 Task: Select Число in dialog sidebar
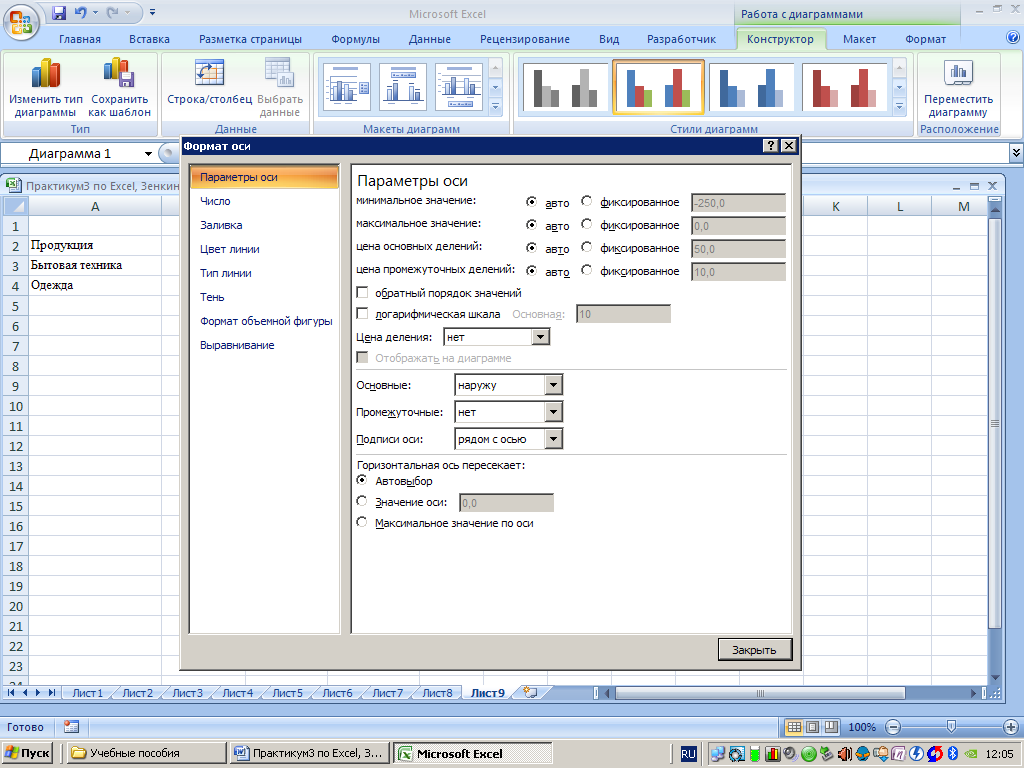[215, 201]
